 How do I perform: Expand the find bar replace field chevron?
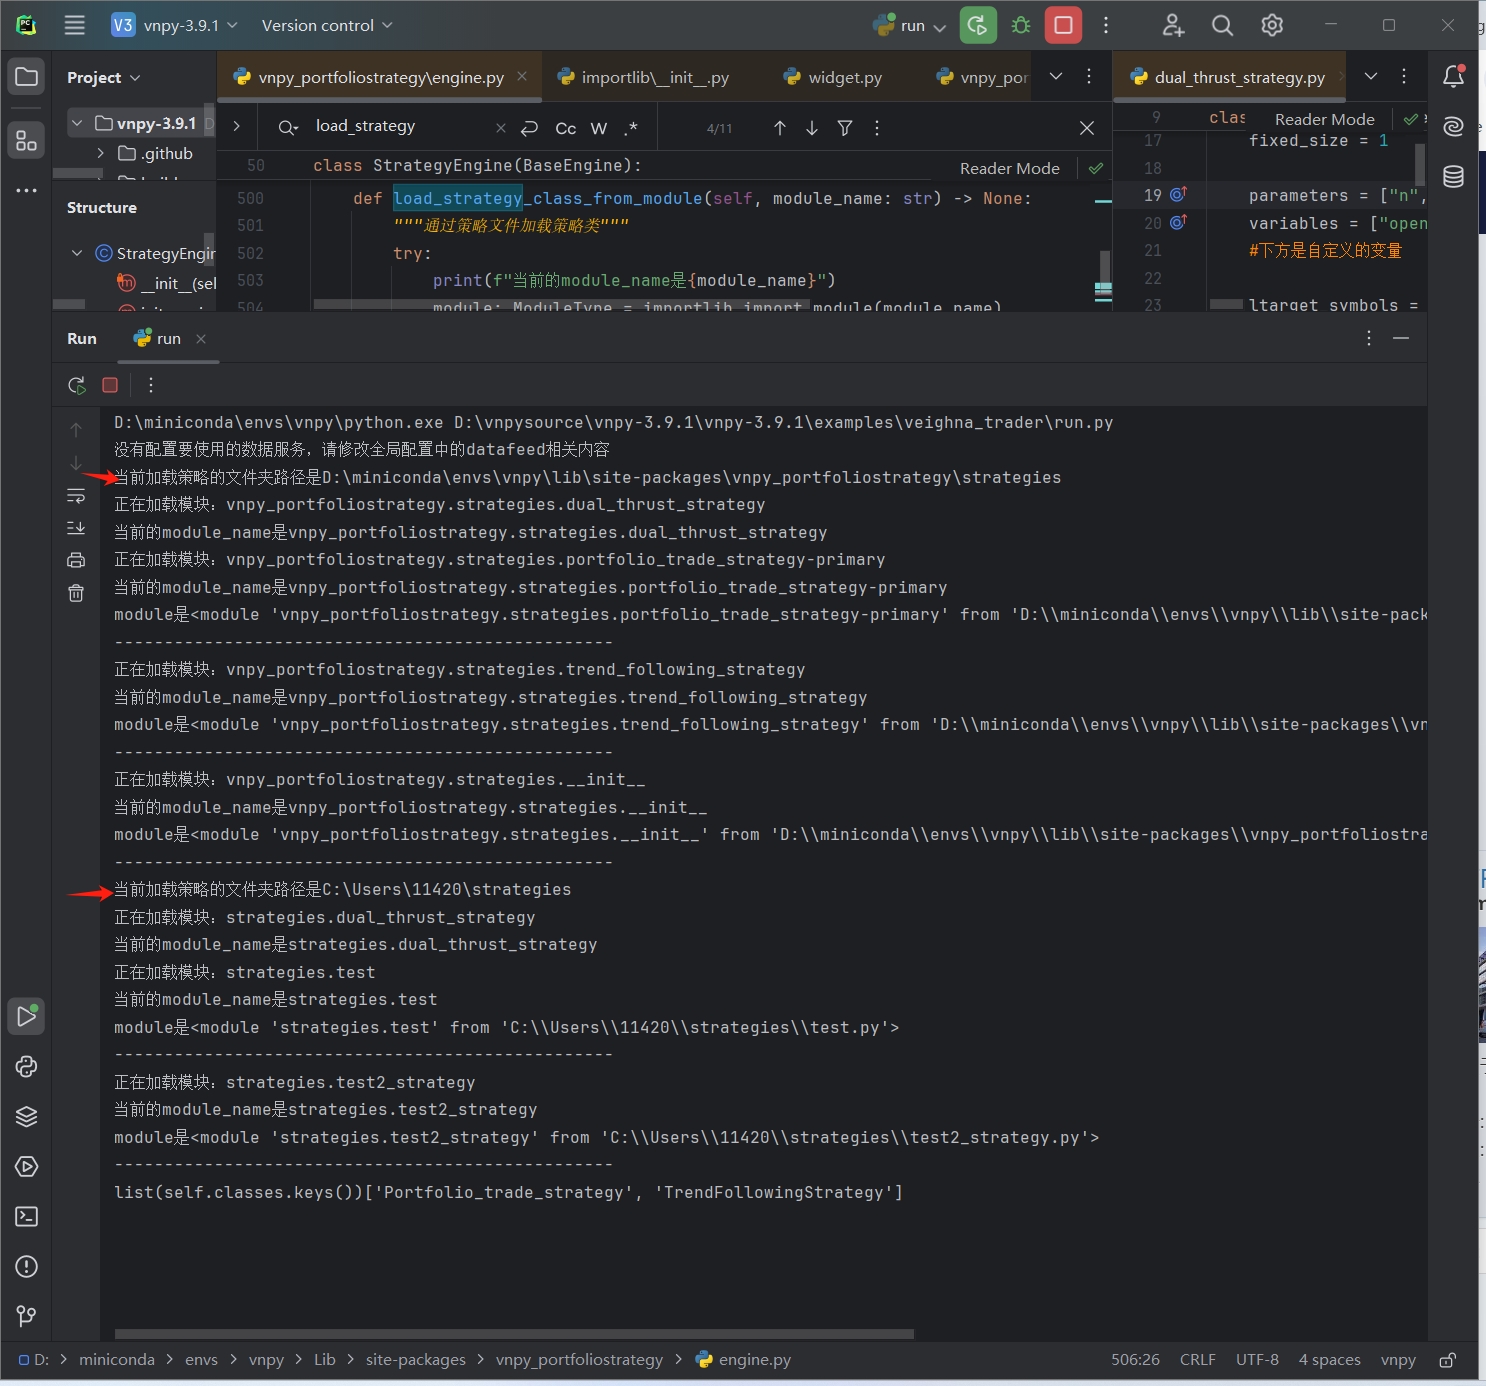coord(236,126)
